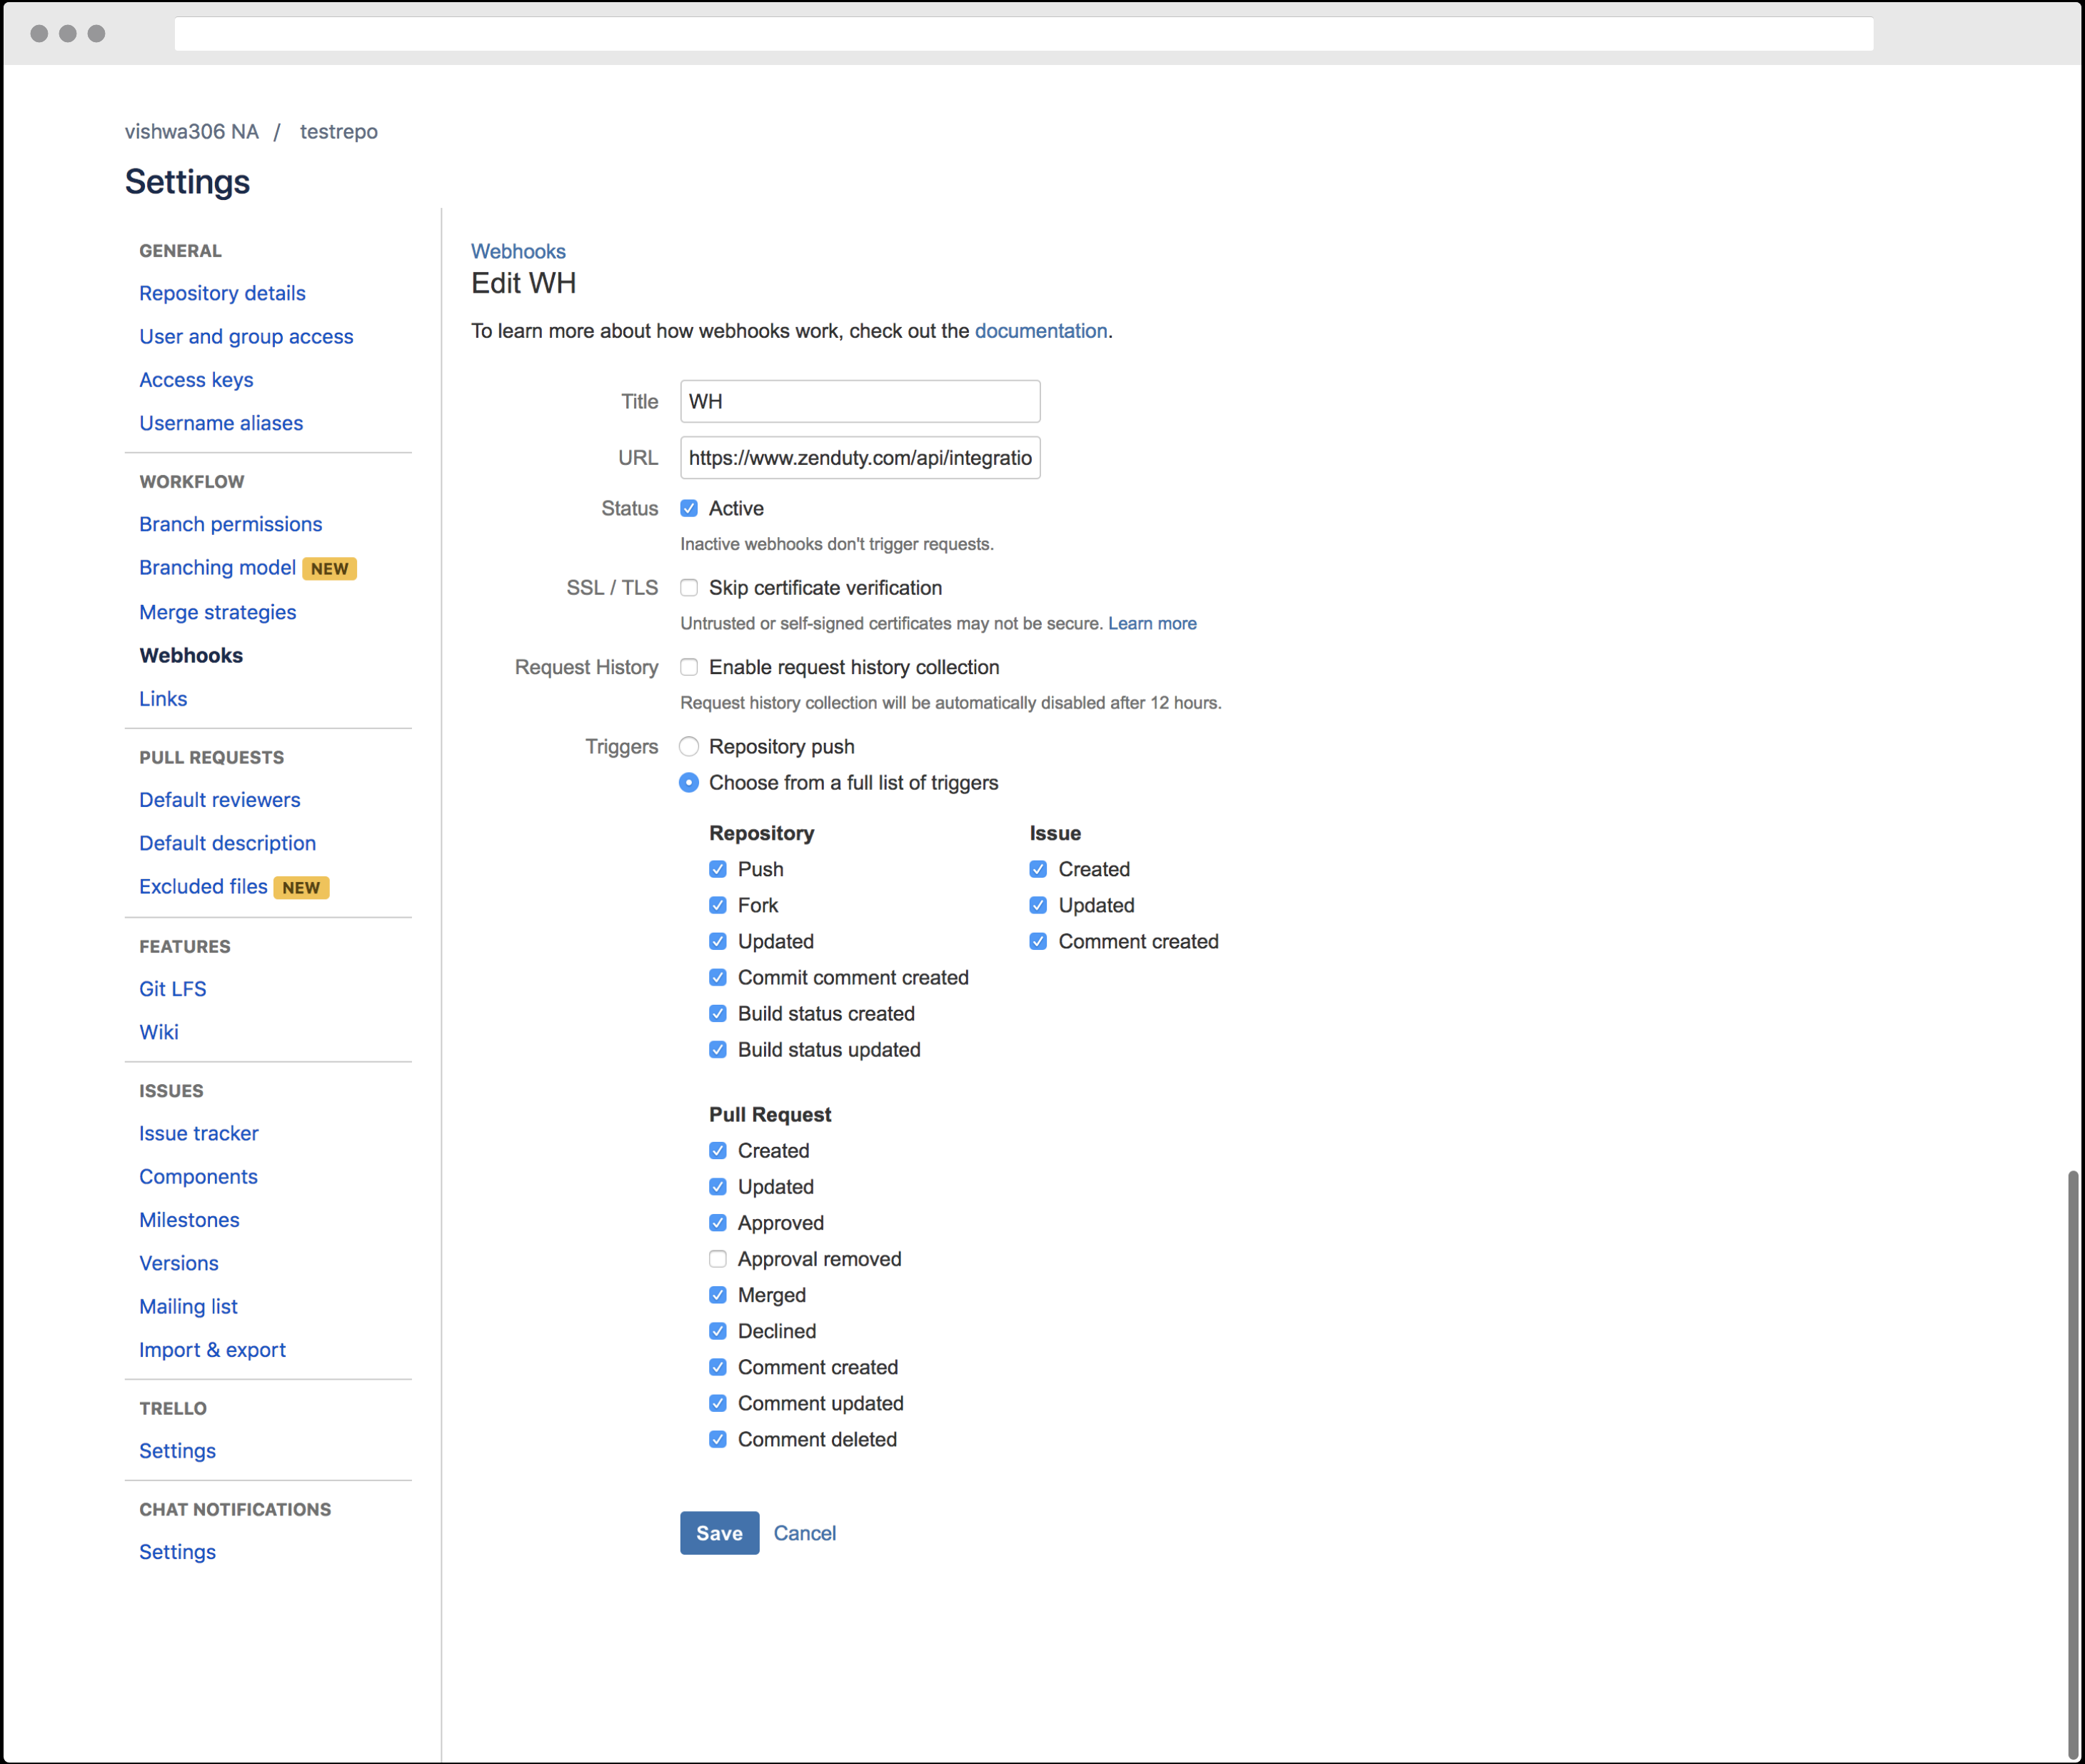This screenshot has width=2085, height=1764.
Task: Enable Skip certificate verification
Action: pos(689,588)
